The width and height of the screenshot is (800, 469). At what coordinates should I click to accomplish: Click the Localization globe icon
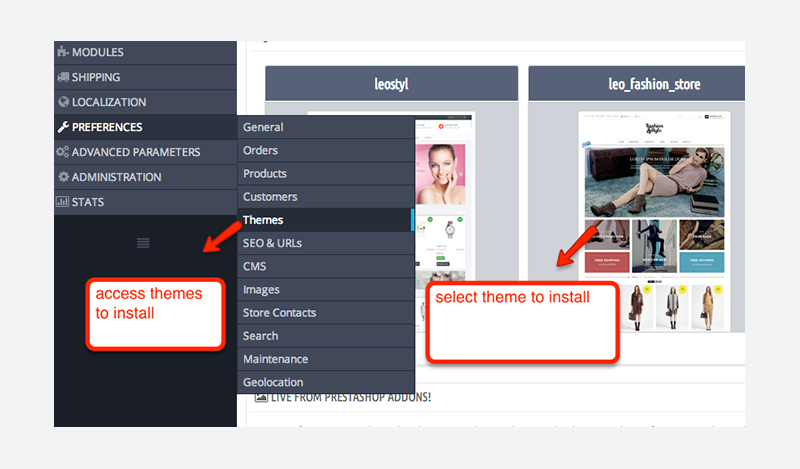[x=63, y=102]
